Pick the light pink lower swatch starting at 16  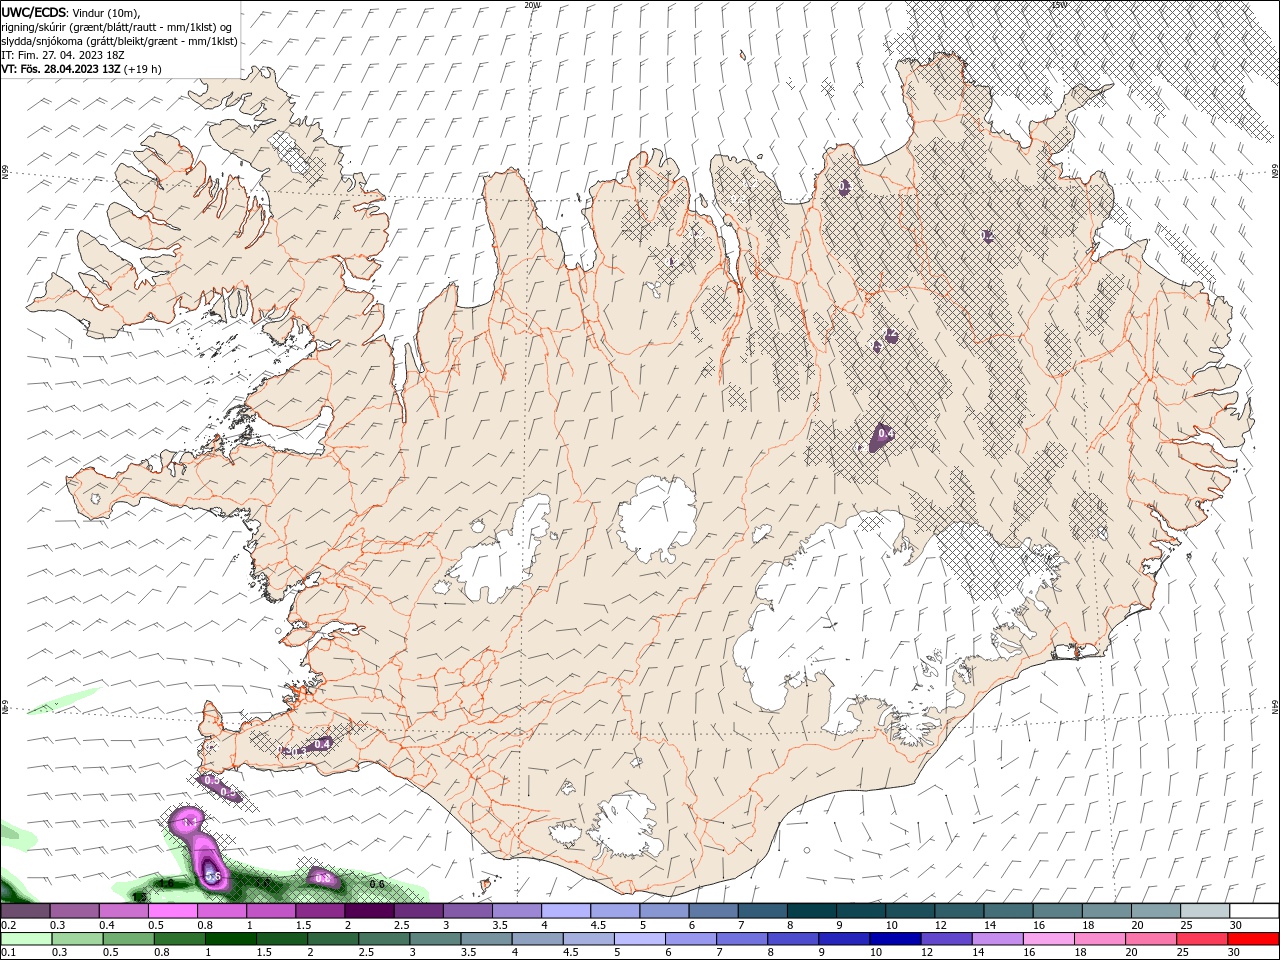1049,939
